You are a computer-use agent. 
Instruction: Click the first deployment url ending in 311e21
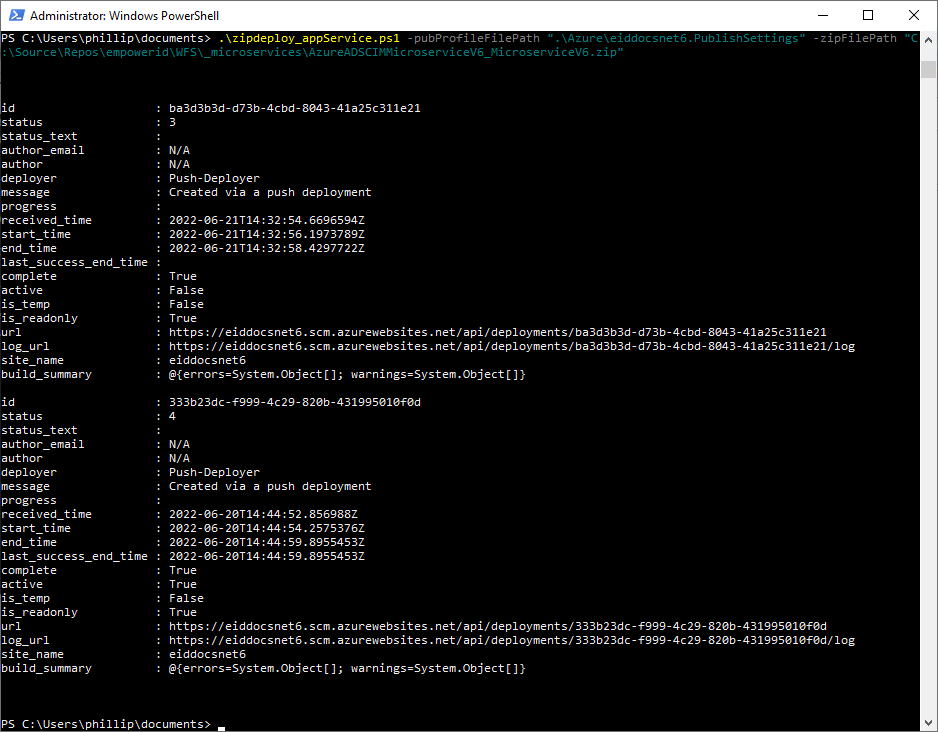tap(497, 332)
